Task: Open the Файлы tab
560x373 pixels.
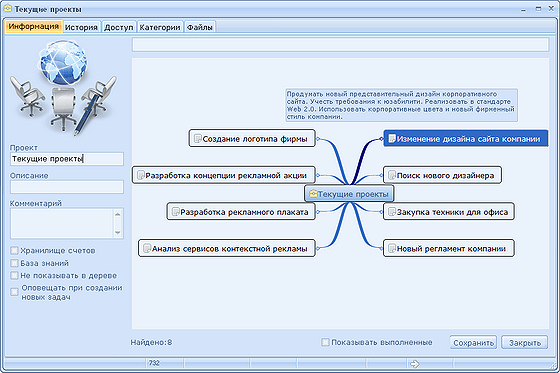Action: tap(200, 27)
